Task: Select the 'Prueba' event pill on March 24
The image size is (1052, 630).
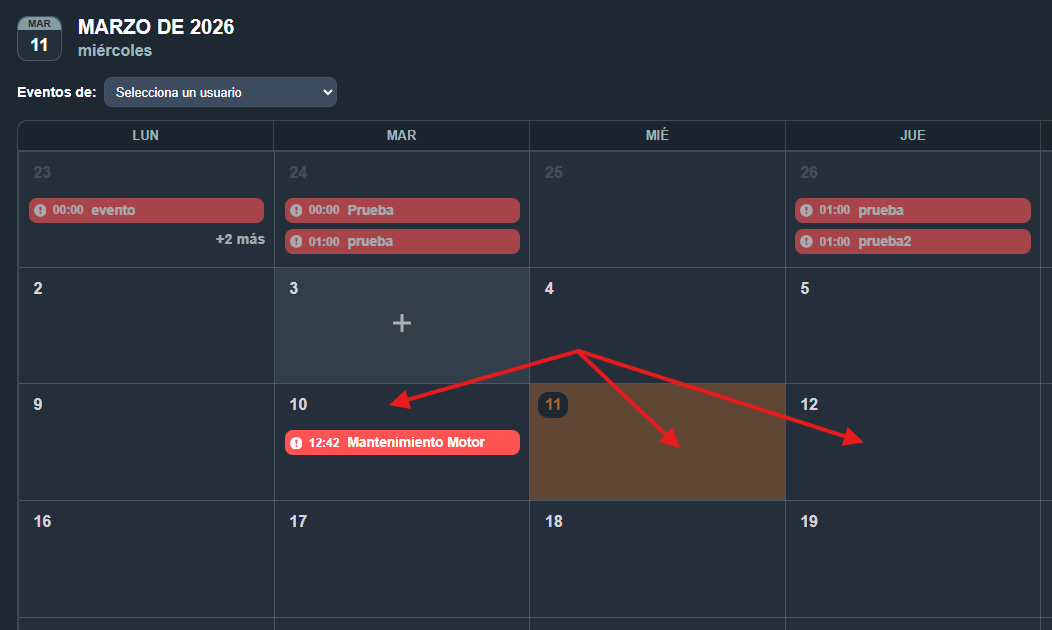Action: (402, 210)
